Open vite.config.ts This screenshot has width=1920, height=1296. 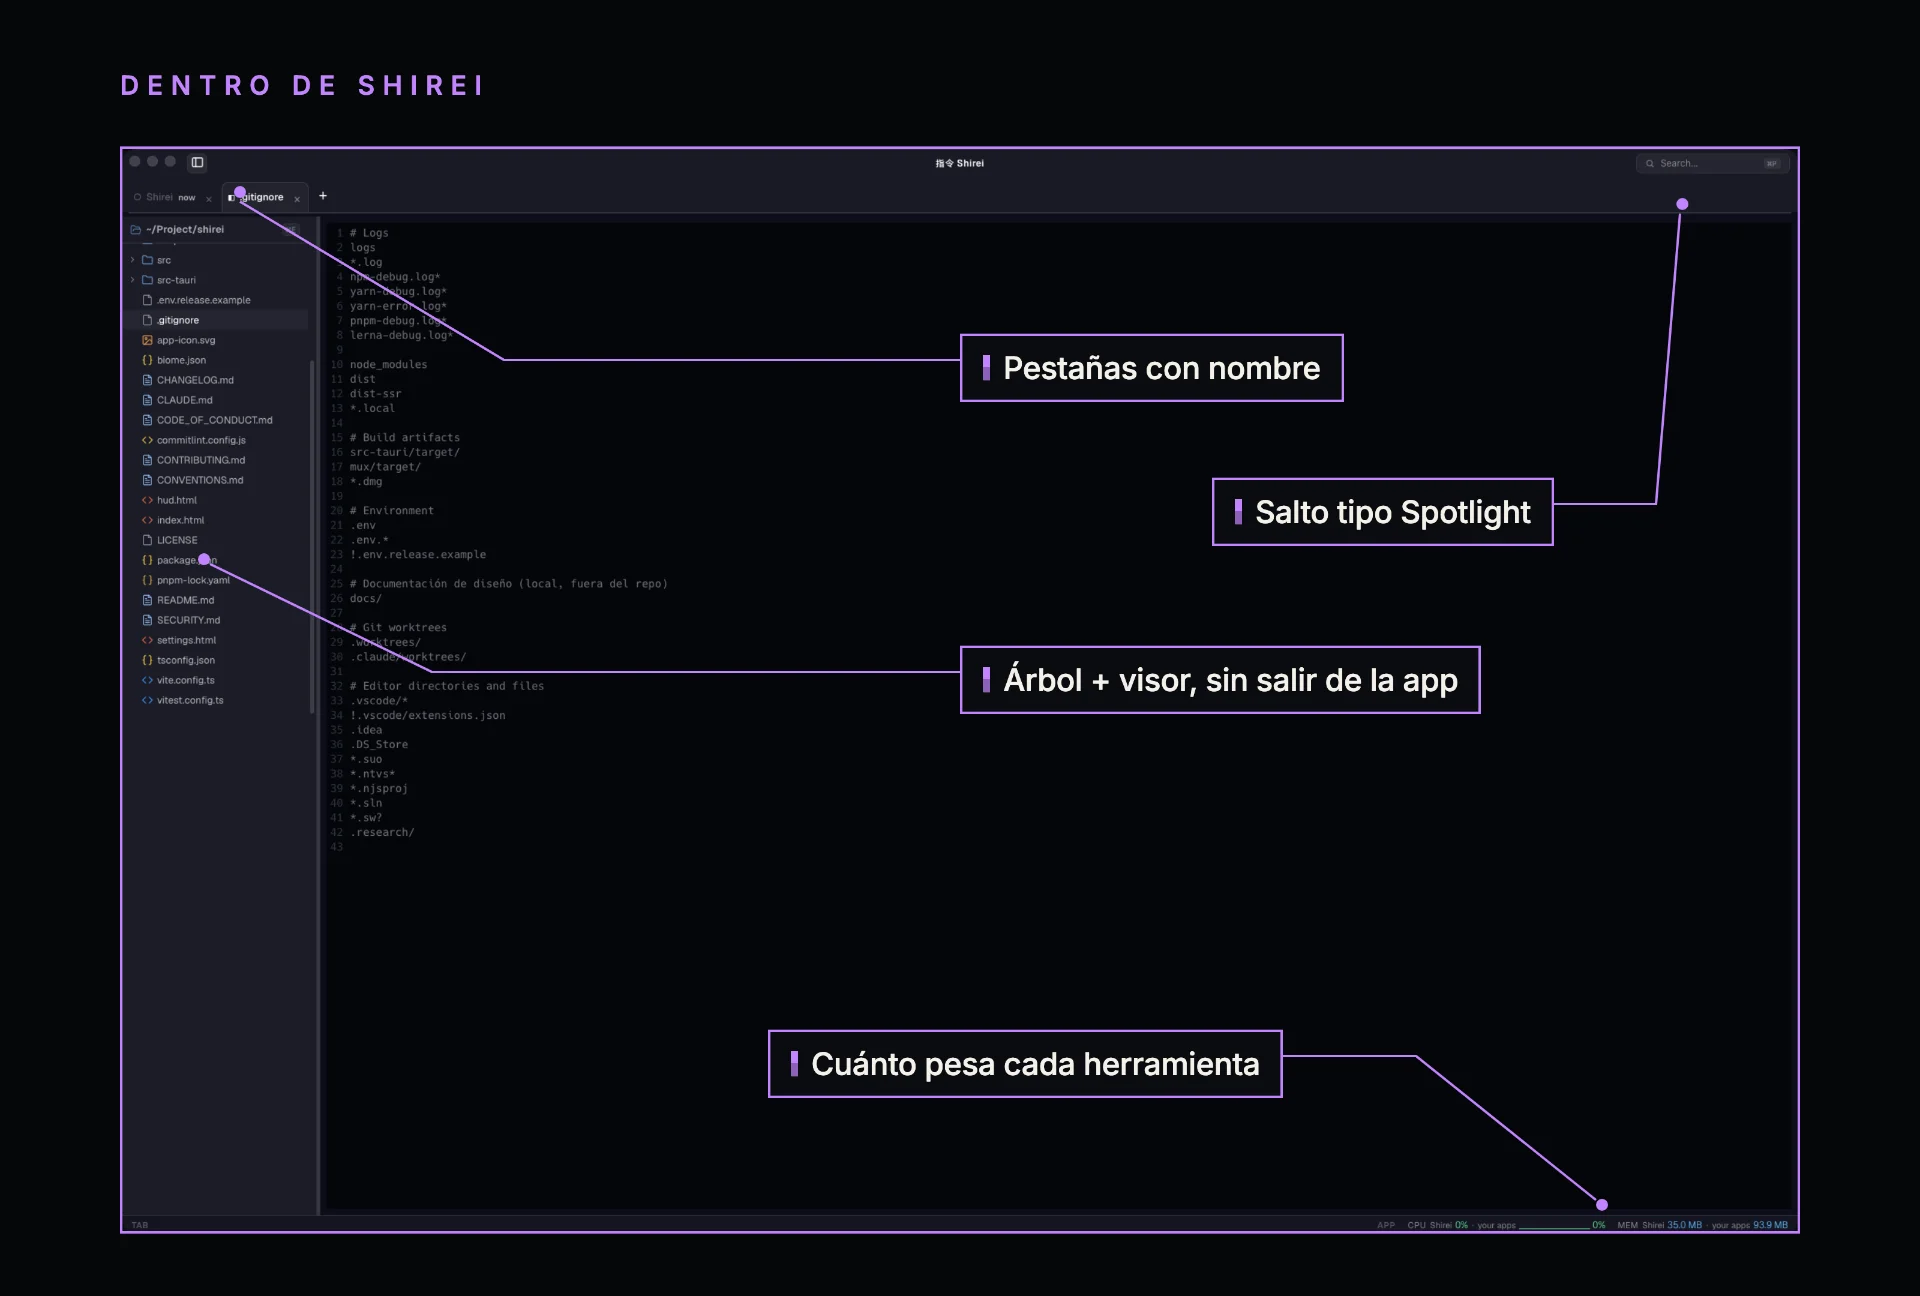(185, 680)
